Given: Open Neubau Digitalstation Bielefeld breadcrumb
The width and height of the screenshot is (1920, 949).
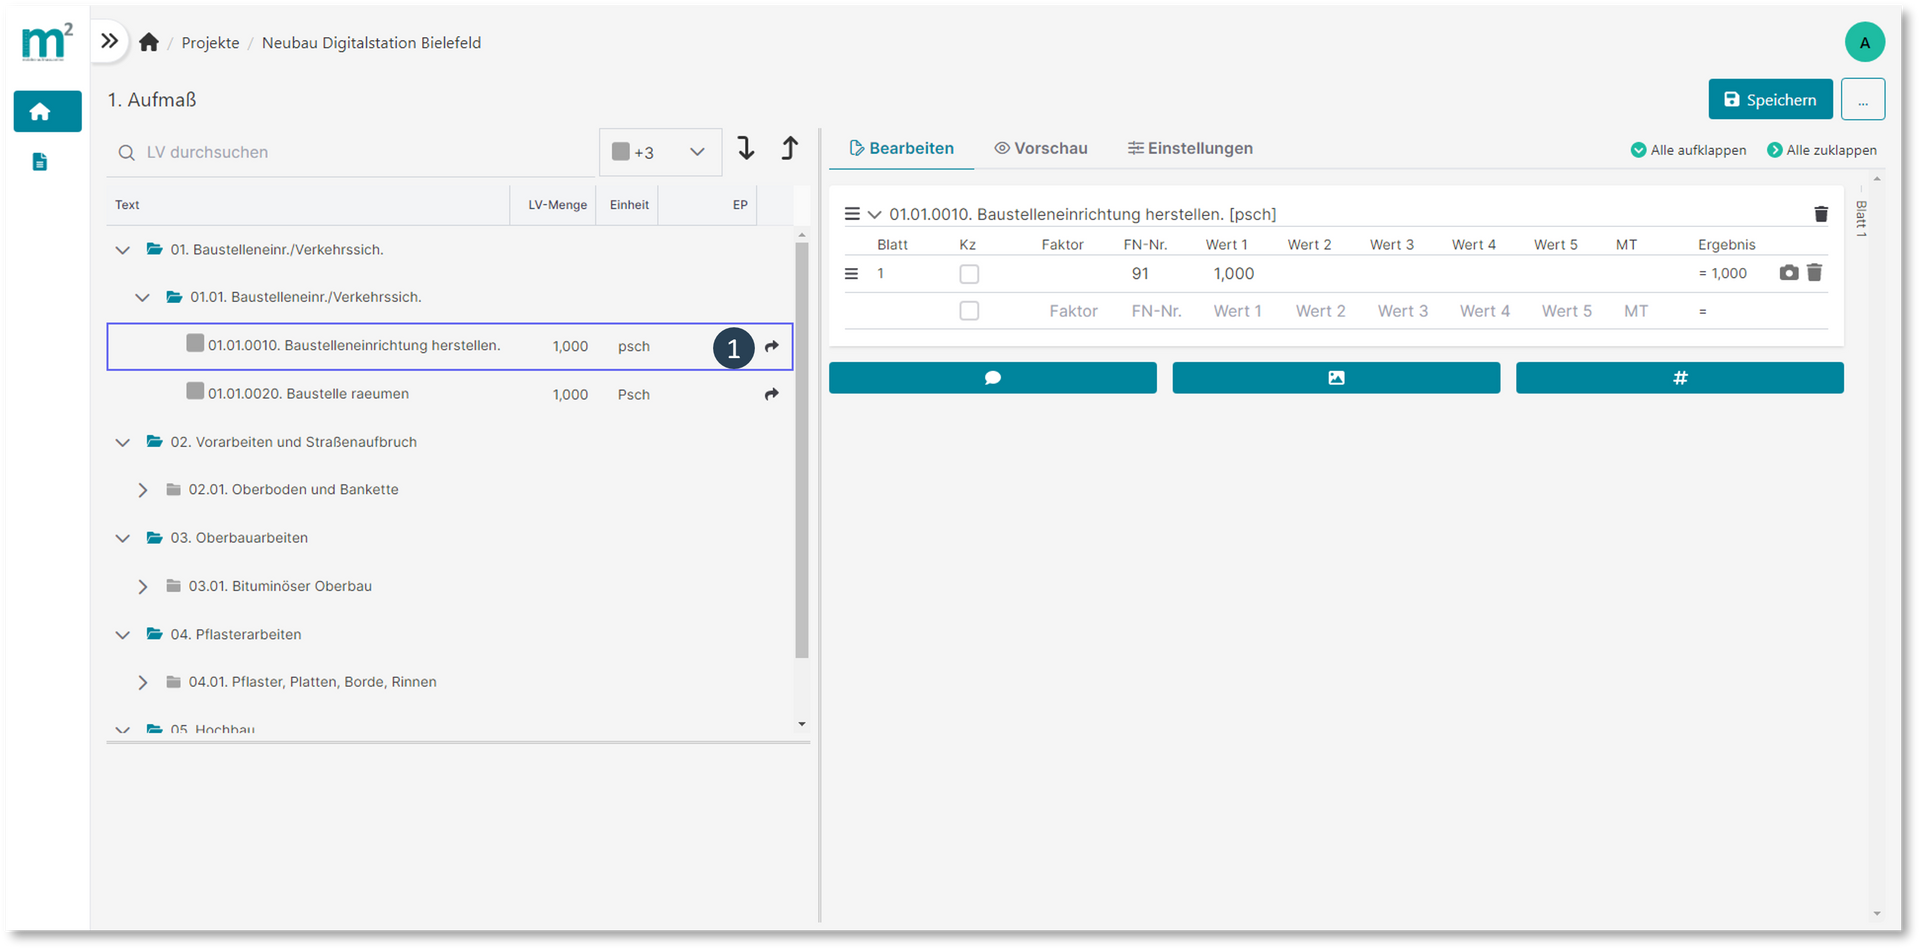Looking at the screenshot, I should point(371,43).
